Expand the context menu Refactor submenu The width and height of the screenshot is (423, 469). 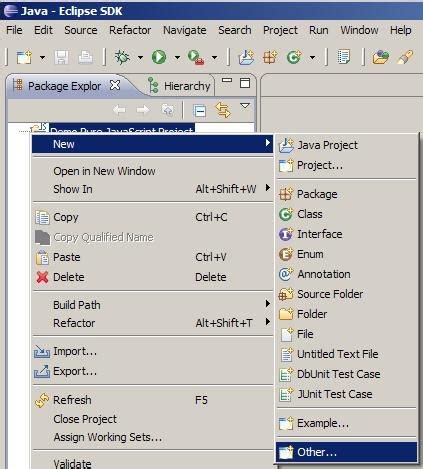click(152, 323)
